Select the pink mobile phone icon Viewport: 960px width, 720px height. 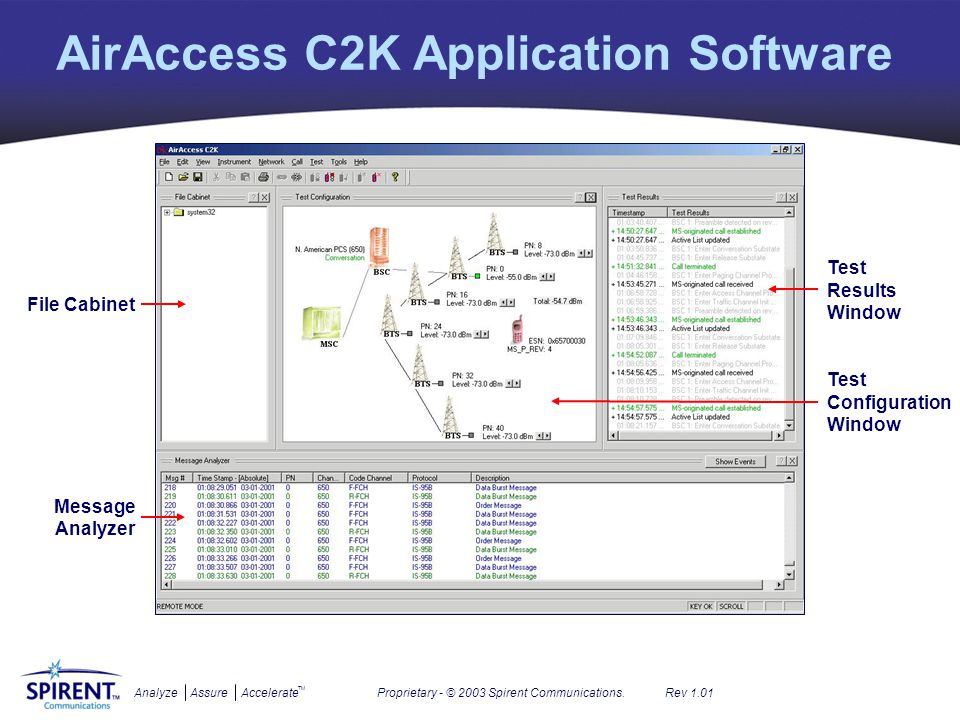517,329
